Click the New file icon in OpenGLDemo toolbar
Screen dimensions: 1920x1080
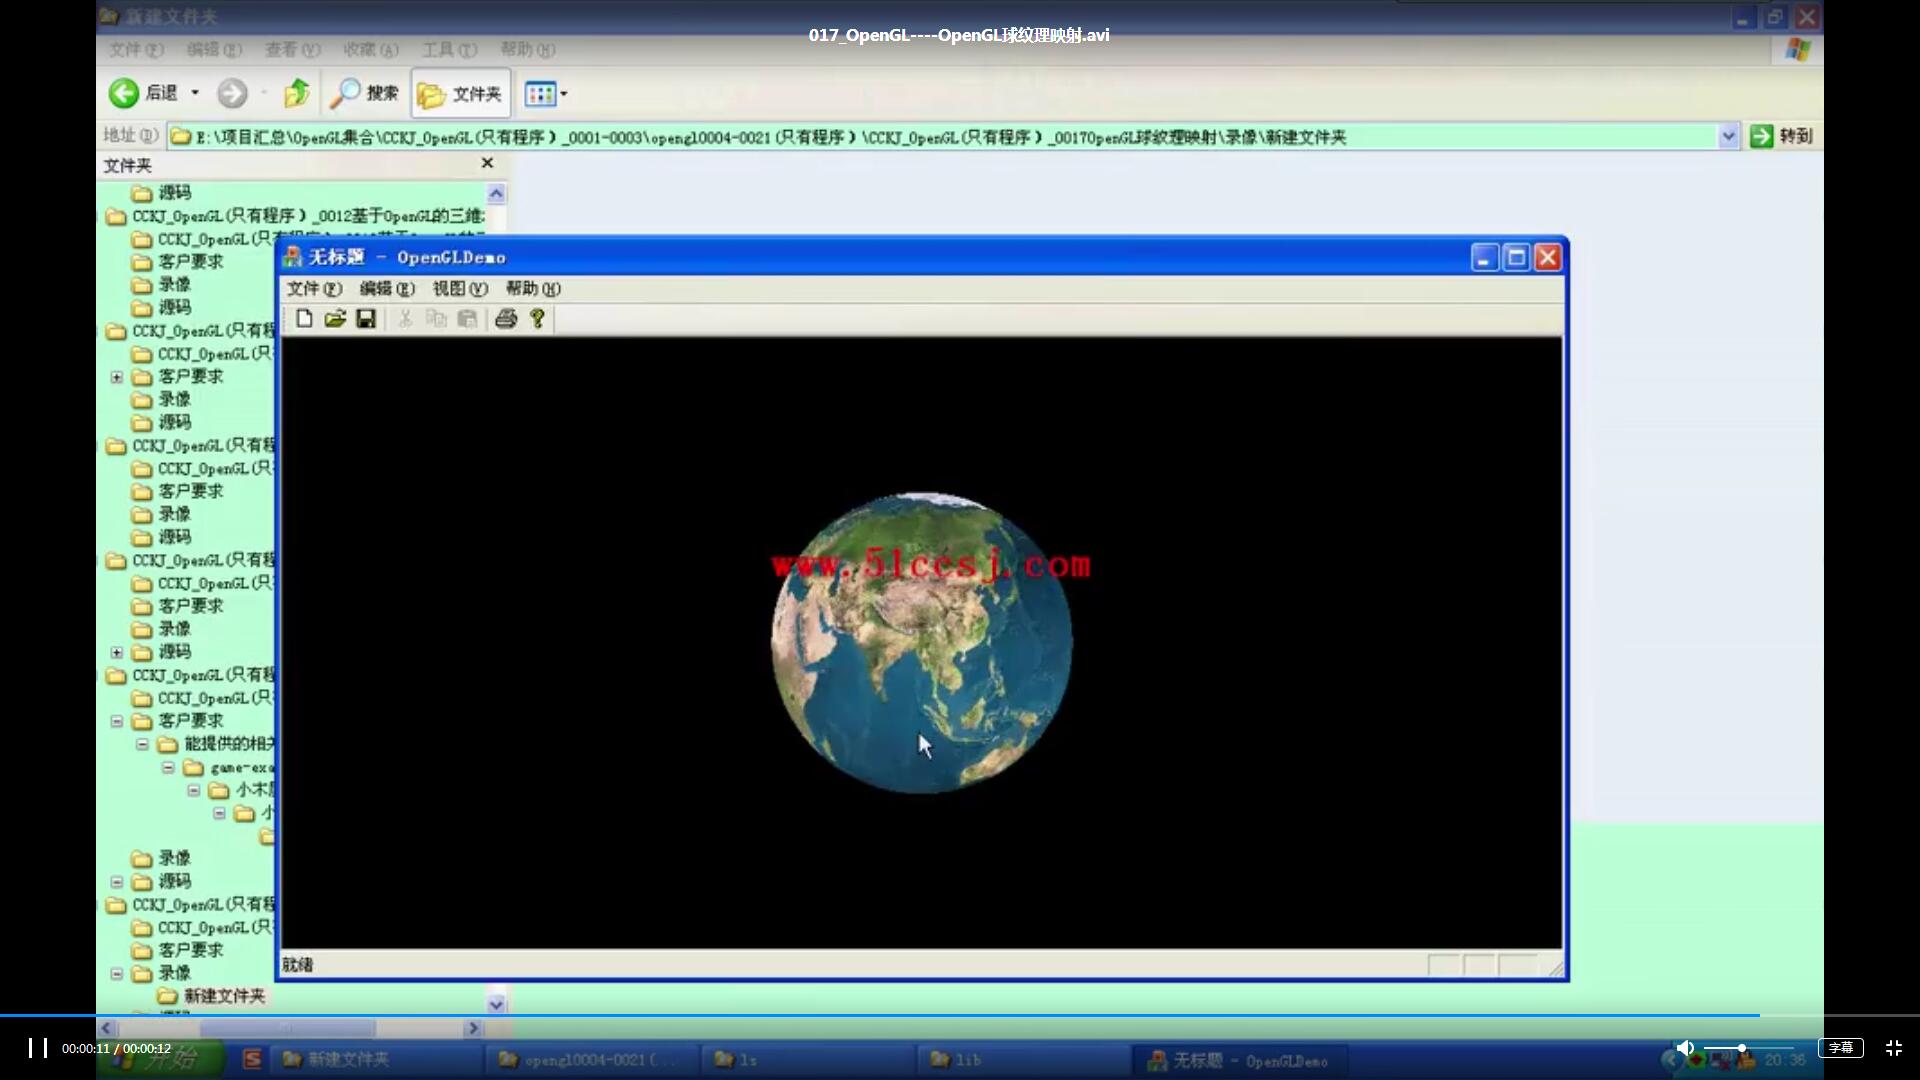pyautogui.click(x=304, y=319)
